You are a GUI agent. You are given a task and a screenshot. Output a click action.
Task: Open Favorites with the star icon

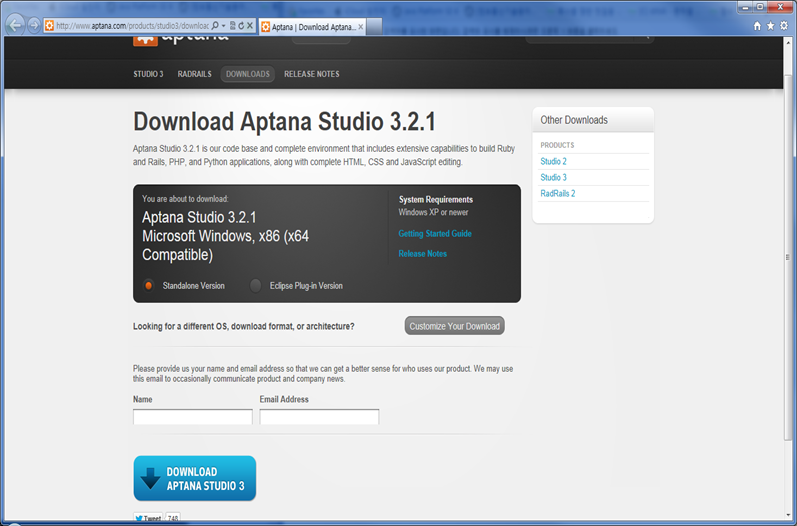(x=771, y=26)
